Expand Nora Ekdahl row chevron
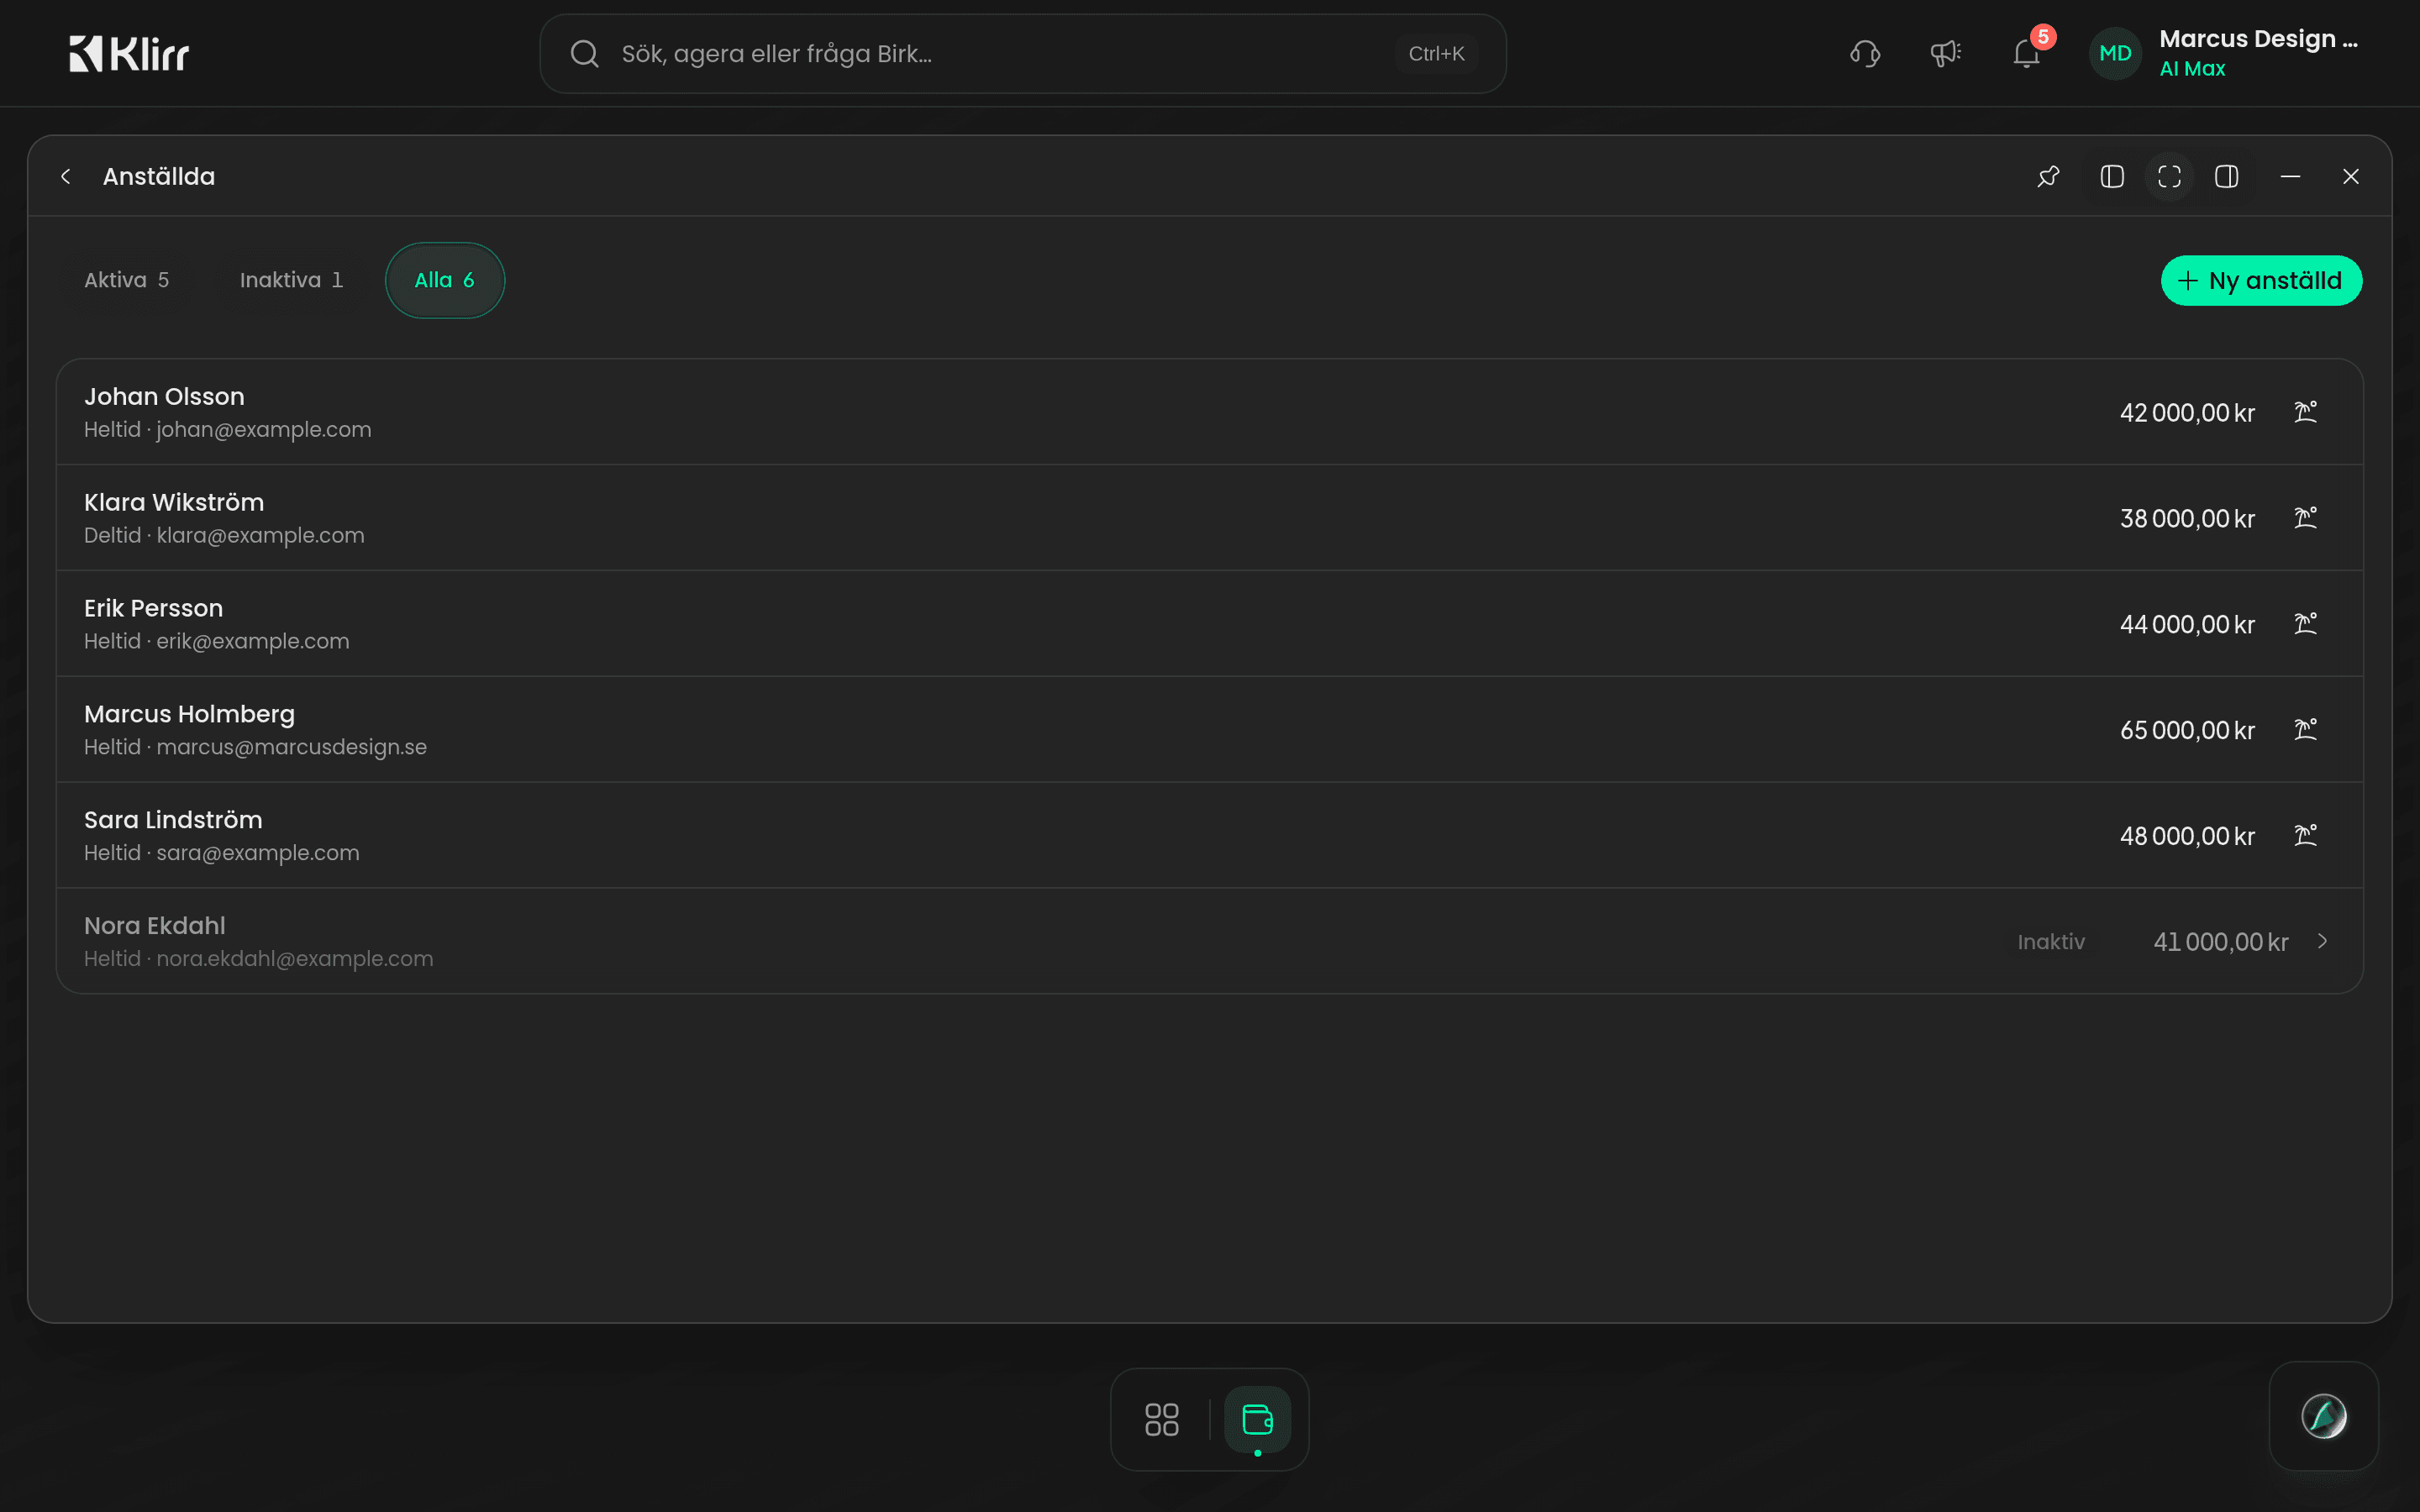Screen dimensions: 2420x1512 tap(2322, 942)
